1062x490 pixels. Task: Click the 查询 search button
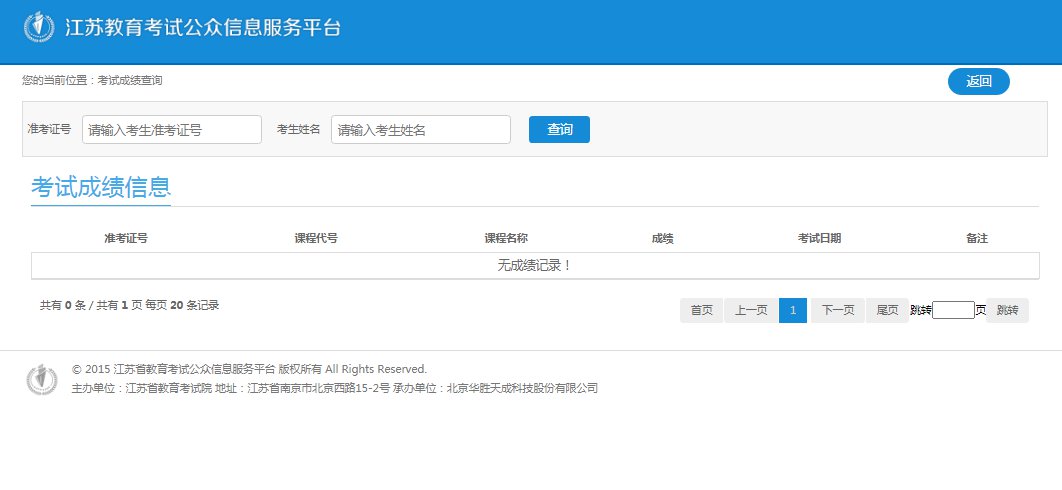[559, 130]
